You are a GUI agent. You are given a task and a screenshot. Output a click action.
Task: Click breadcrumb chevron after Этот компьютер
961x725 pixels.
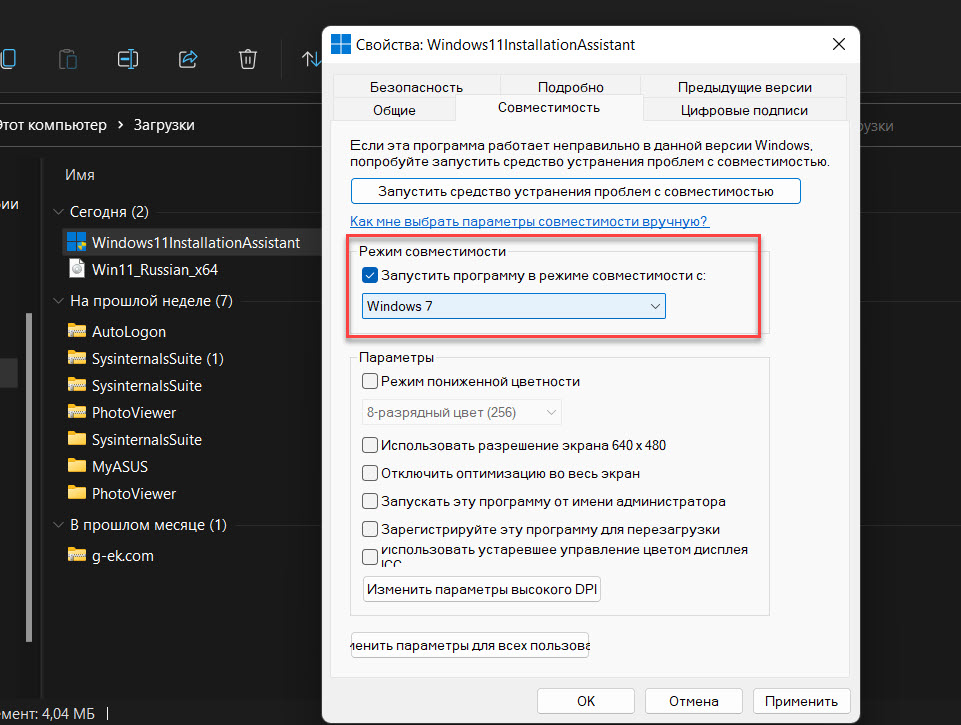[x=120, y=125]
